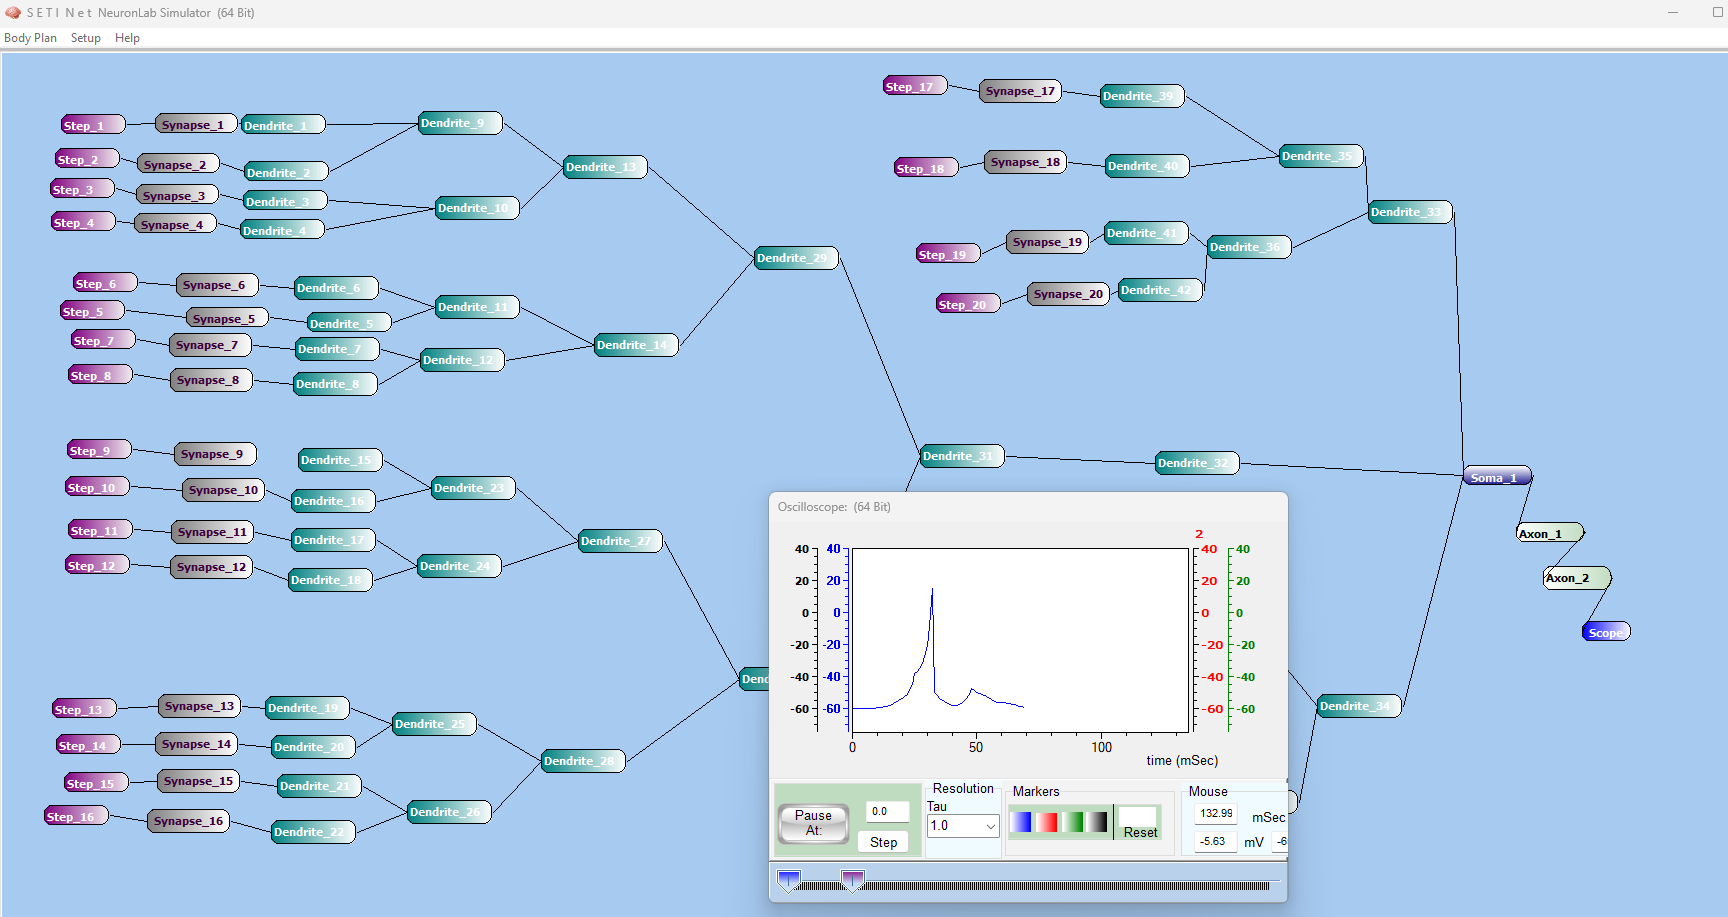The height and width of the screenshot is (917, 1728).
Task: Pick the red marker swatch
Action: point(1046,822)
